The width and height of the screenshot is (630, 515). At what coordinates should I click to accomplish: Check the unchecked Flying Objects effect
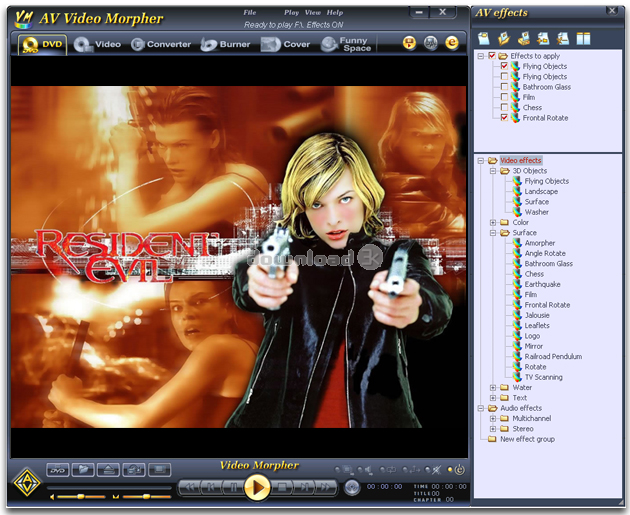(504, 76)
